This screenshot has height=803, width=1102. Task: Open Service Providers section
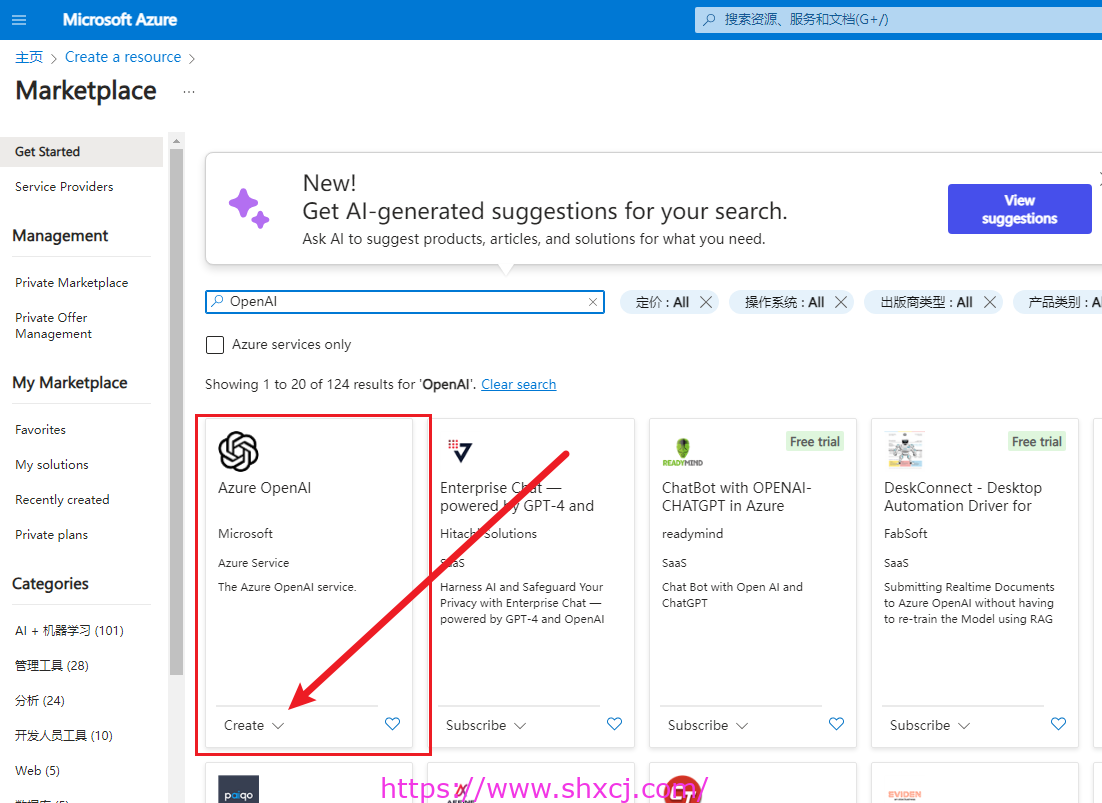coord(64,187)
